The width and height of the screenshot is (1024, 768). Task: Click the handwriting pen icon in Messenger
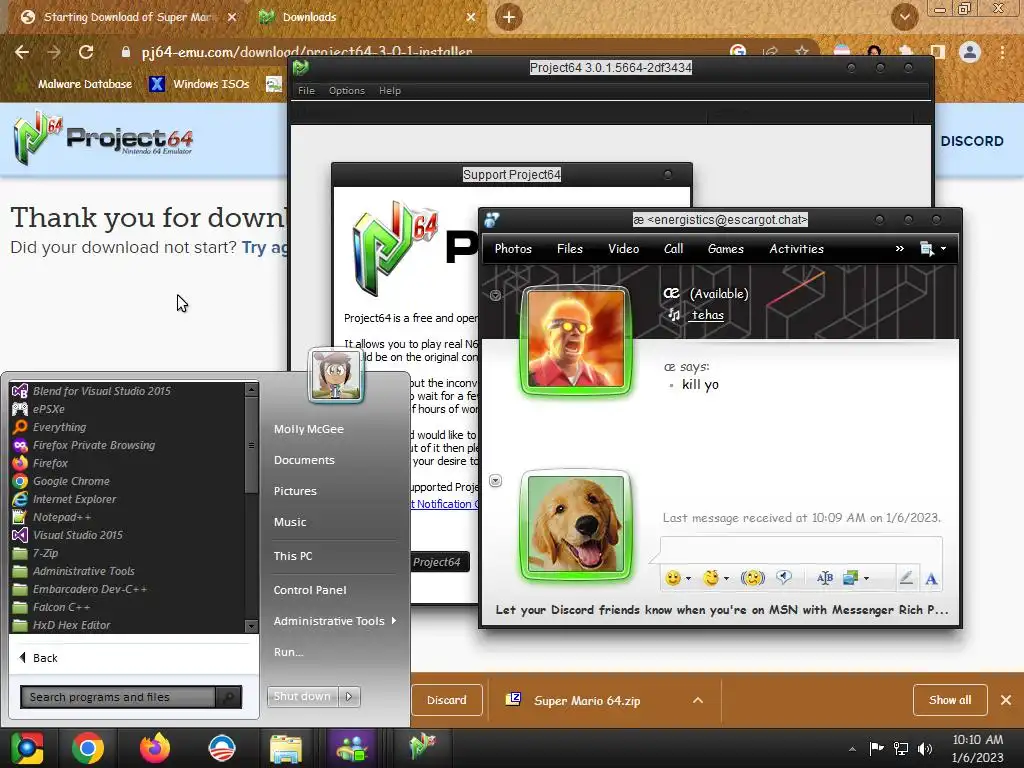coord(906,578)
